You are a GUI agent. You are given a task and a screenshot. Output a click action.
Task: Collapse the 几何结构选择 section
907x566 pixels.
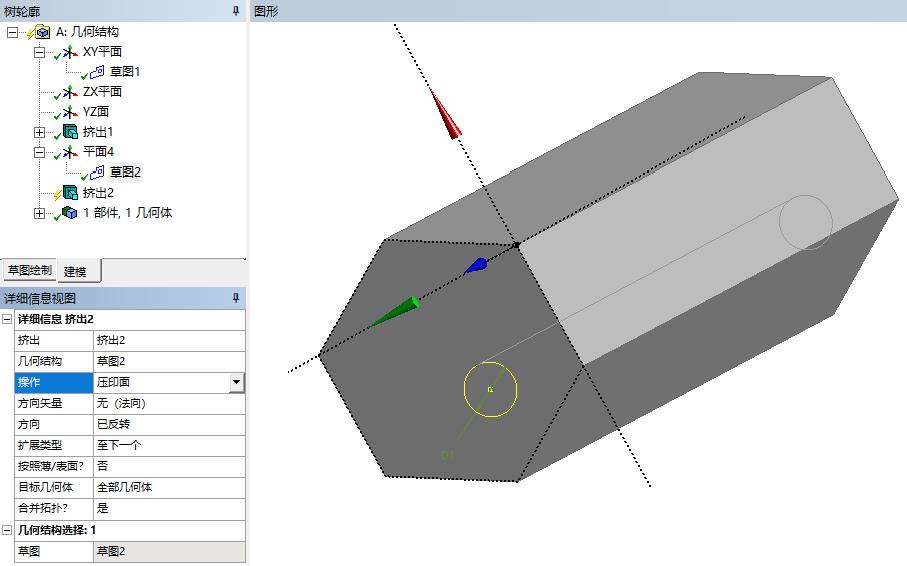pos(8,530)
